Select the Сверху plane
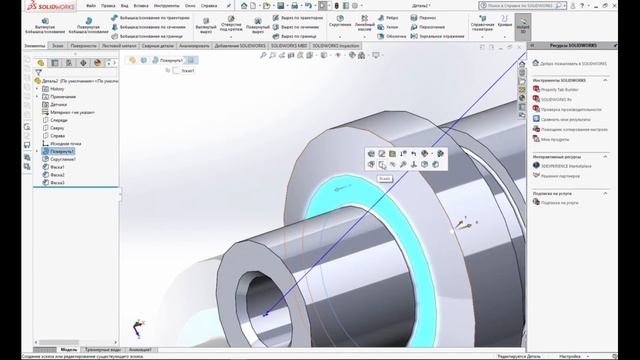Screen dimensions: 640x360 (53, 128)
